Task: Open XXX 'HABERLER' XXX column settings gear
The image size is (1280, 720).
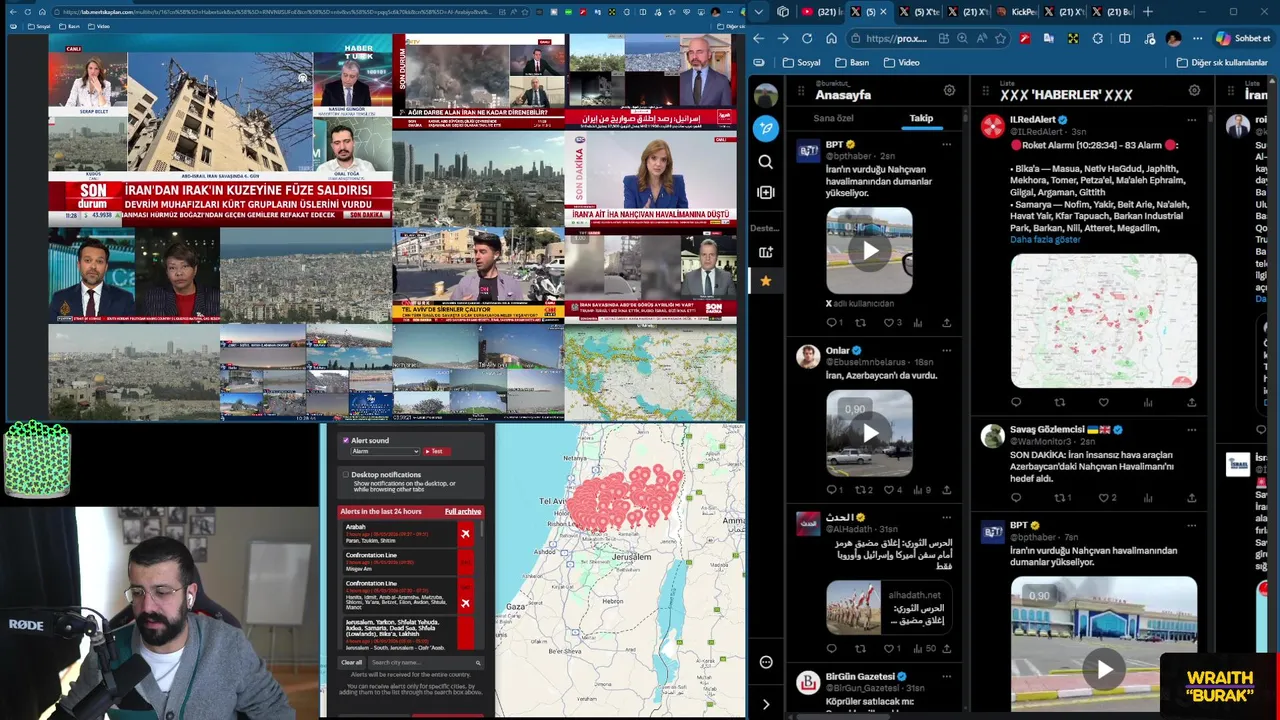Action: tap(1194, 90)
